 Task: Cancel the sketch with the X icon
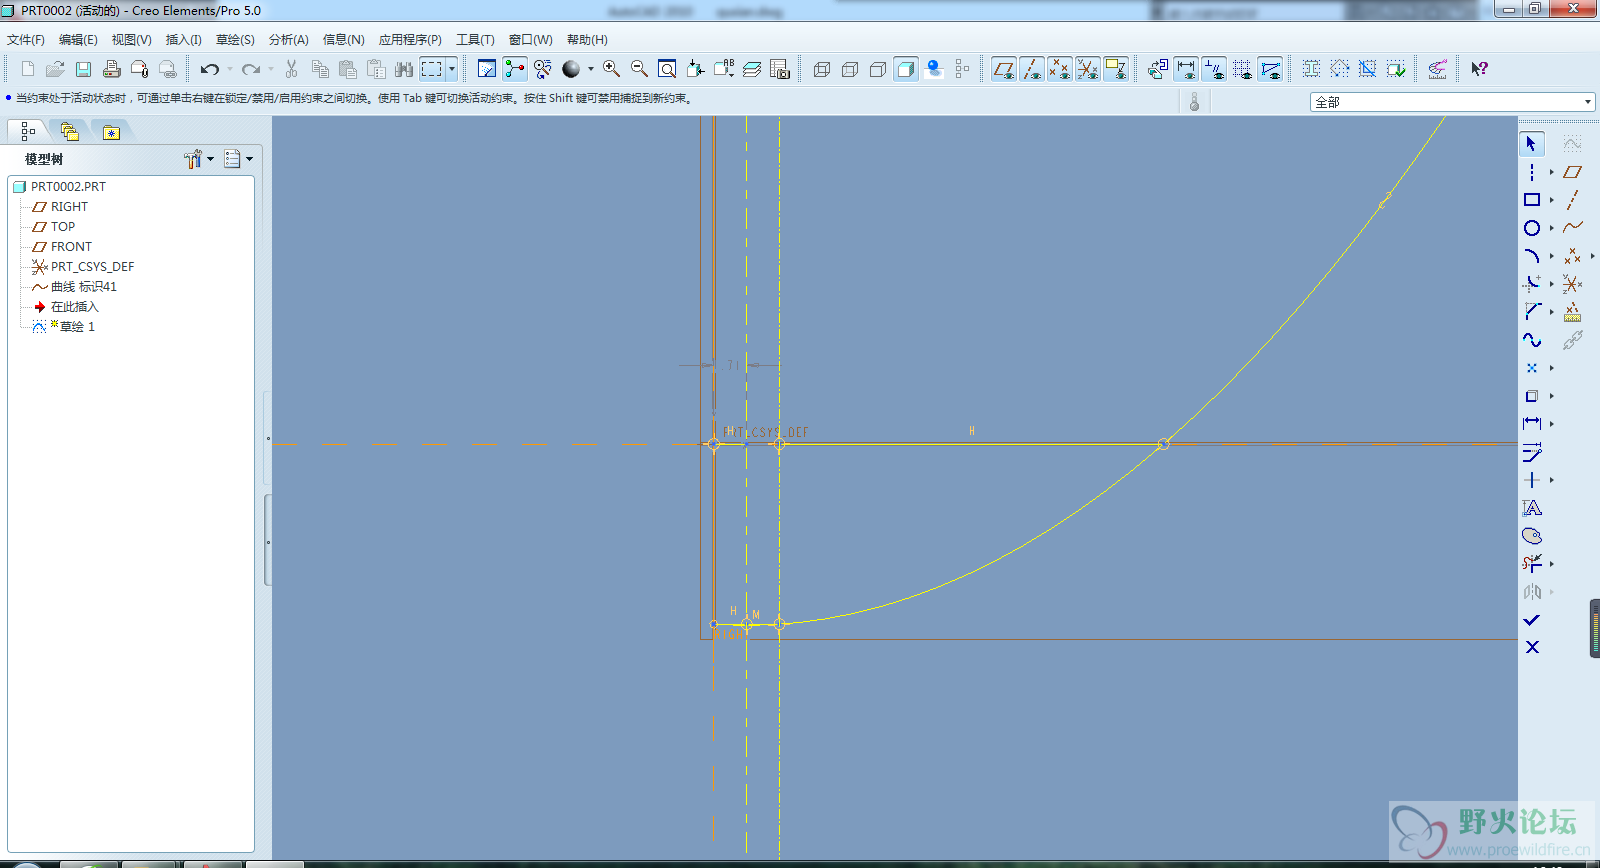click(1532, 647)
